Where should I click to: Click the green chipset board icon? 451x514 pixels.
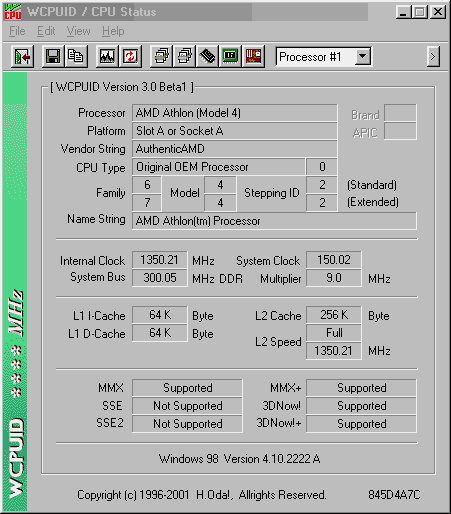point(230,56)
